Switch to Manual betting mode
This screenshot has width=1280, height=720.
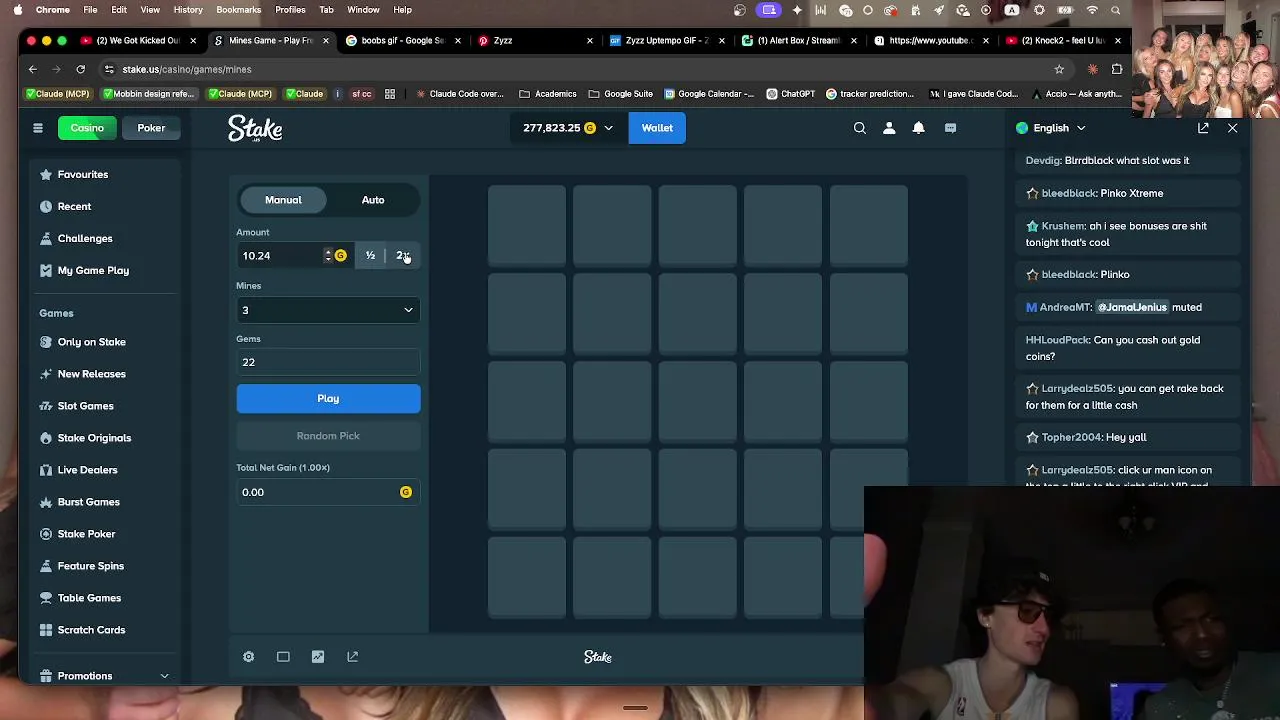point(283,200)
